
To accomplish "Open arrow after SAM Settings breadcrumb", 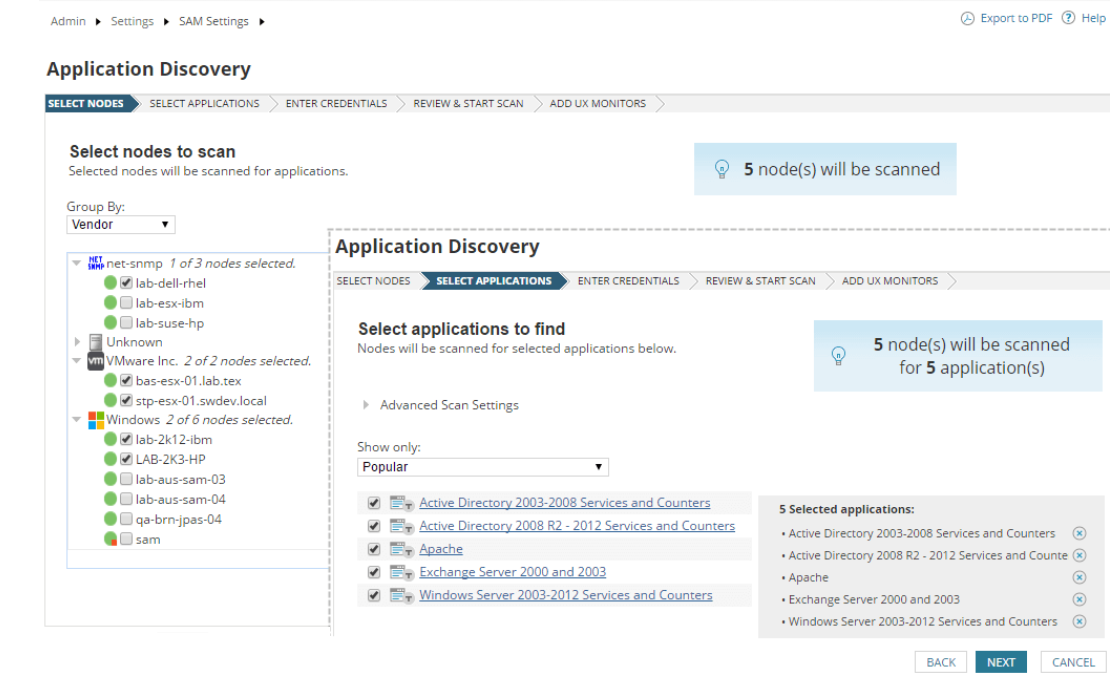I will tap(262, 22).
